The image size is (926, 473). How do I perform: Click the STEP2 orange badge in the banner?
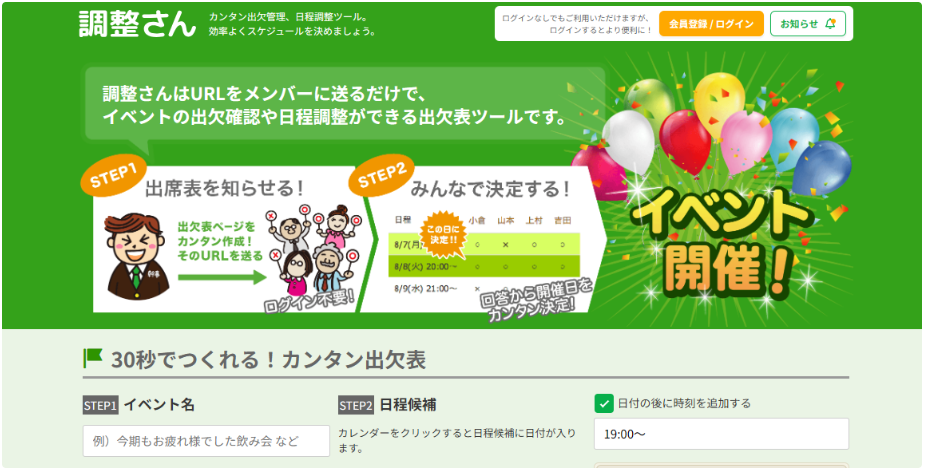[382, 177]
